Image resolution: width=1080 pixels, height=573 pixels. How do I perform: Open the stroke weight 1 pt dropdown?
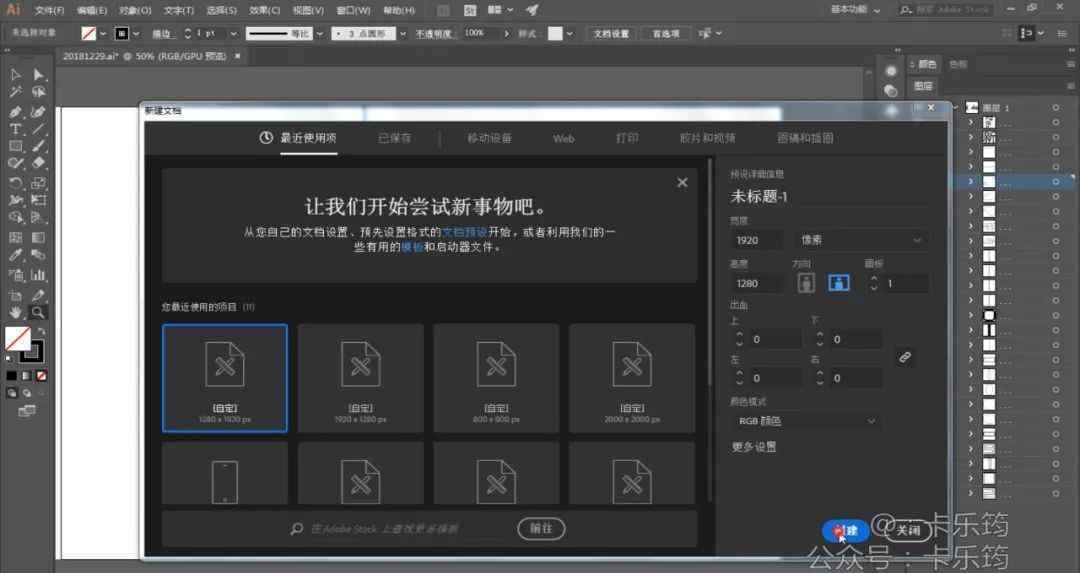[233, 33]
